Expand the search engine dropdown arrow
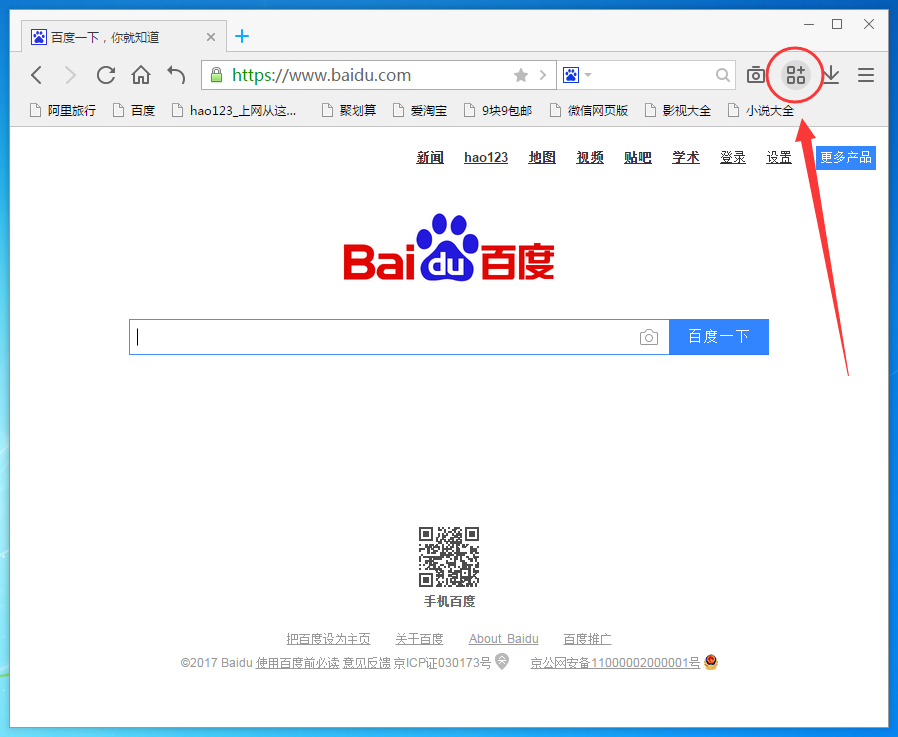898x737 pixels. 588,75
